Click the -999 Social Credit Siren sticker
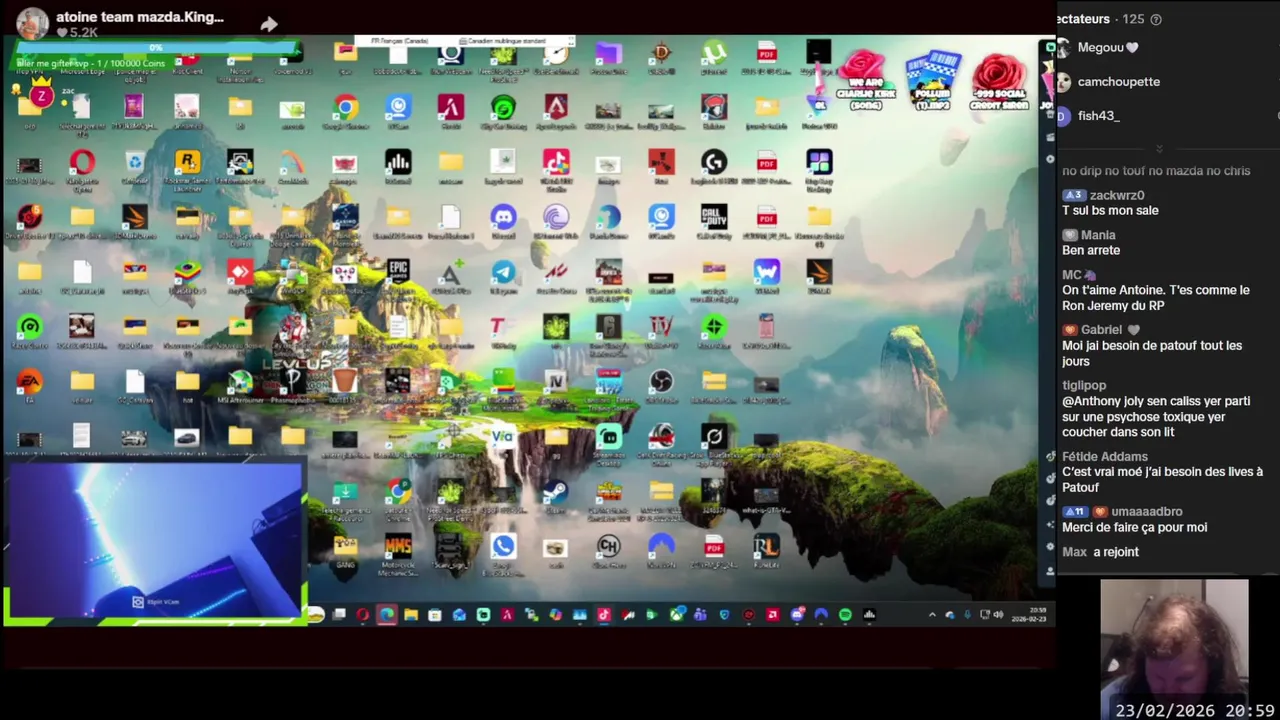The width and height of the screenshot is (1280, 720). click(x=998, y=80)
